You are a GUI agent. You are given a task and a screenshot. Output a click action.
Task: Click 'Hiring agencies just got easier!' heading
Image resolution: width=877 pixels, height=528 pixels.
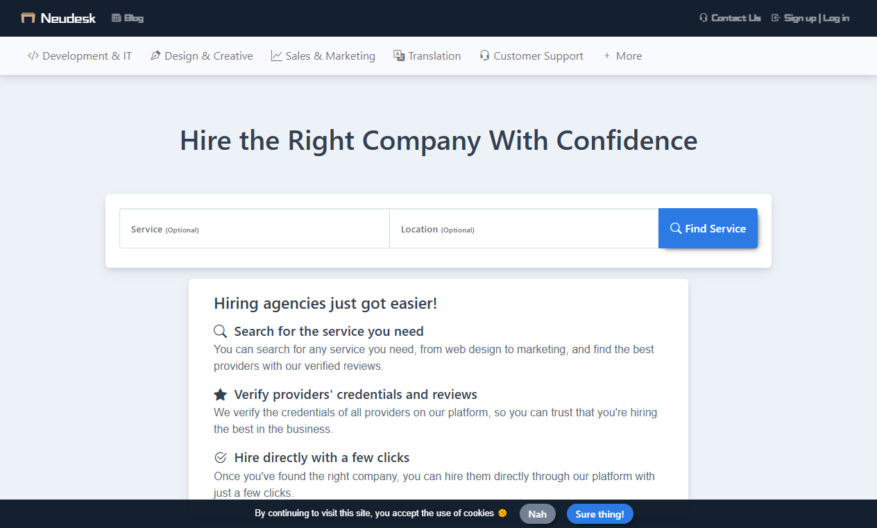coord(326,303)
